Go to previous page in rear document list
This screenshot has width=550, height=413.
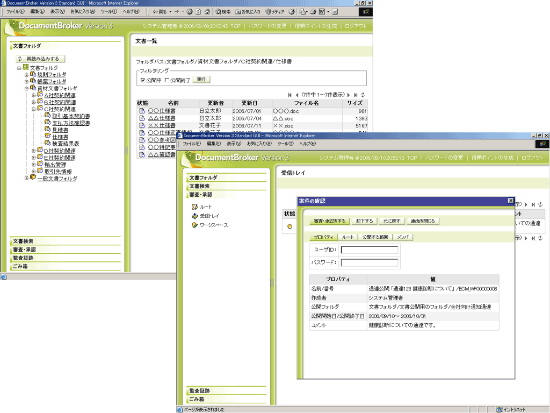[297, 95]
